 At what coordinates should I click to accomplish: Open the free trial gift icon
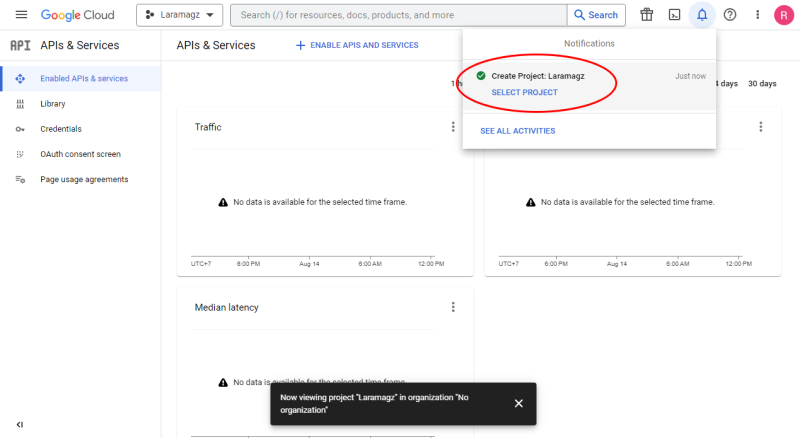point(646,15)
